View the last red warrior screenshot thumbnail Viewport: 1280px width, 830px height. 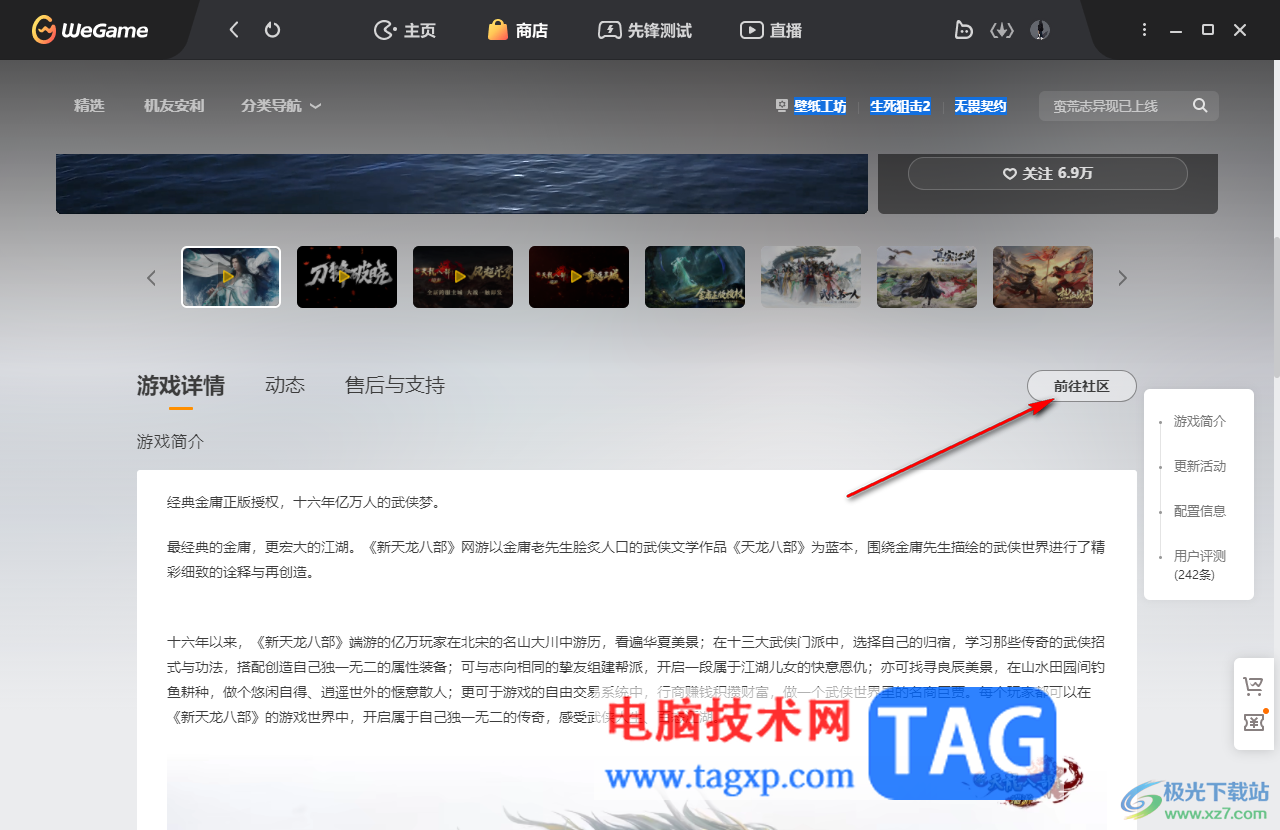tap(1043, 277)
